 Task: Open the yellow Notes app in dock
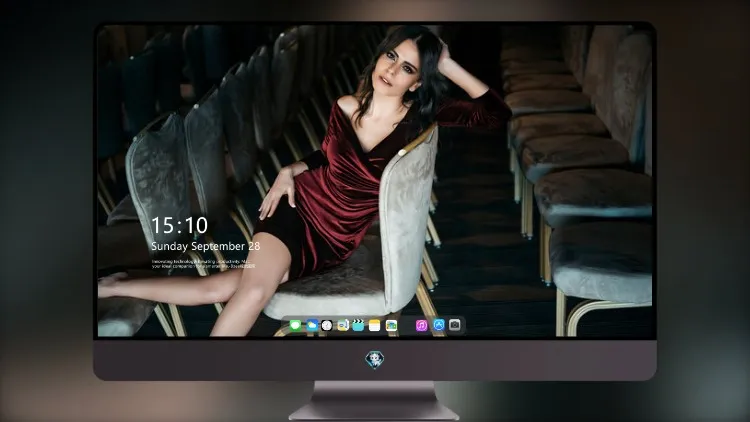(375, 325)
